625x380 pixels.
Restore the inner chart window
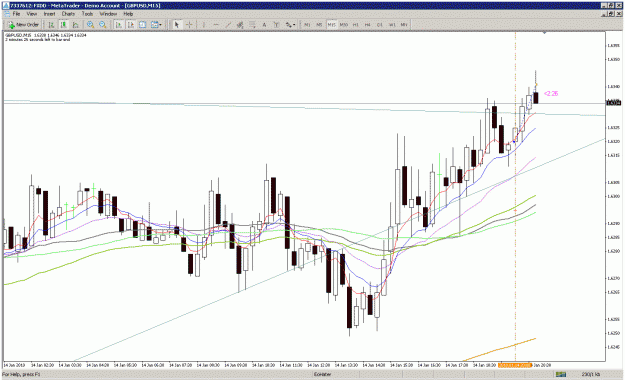611,14
